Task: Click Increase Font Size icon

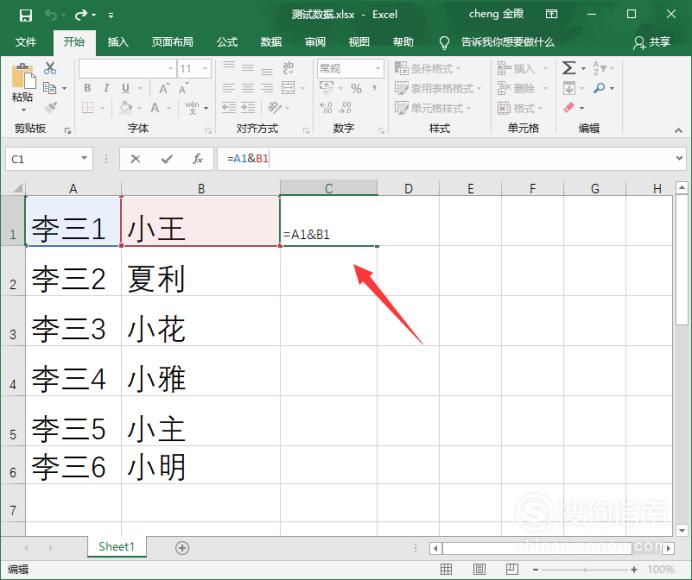Action: pos(164,88)
